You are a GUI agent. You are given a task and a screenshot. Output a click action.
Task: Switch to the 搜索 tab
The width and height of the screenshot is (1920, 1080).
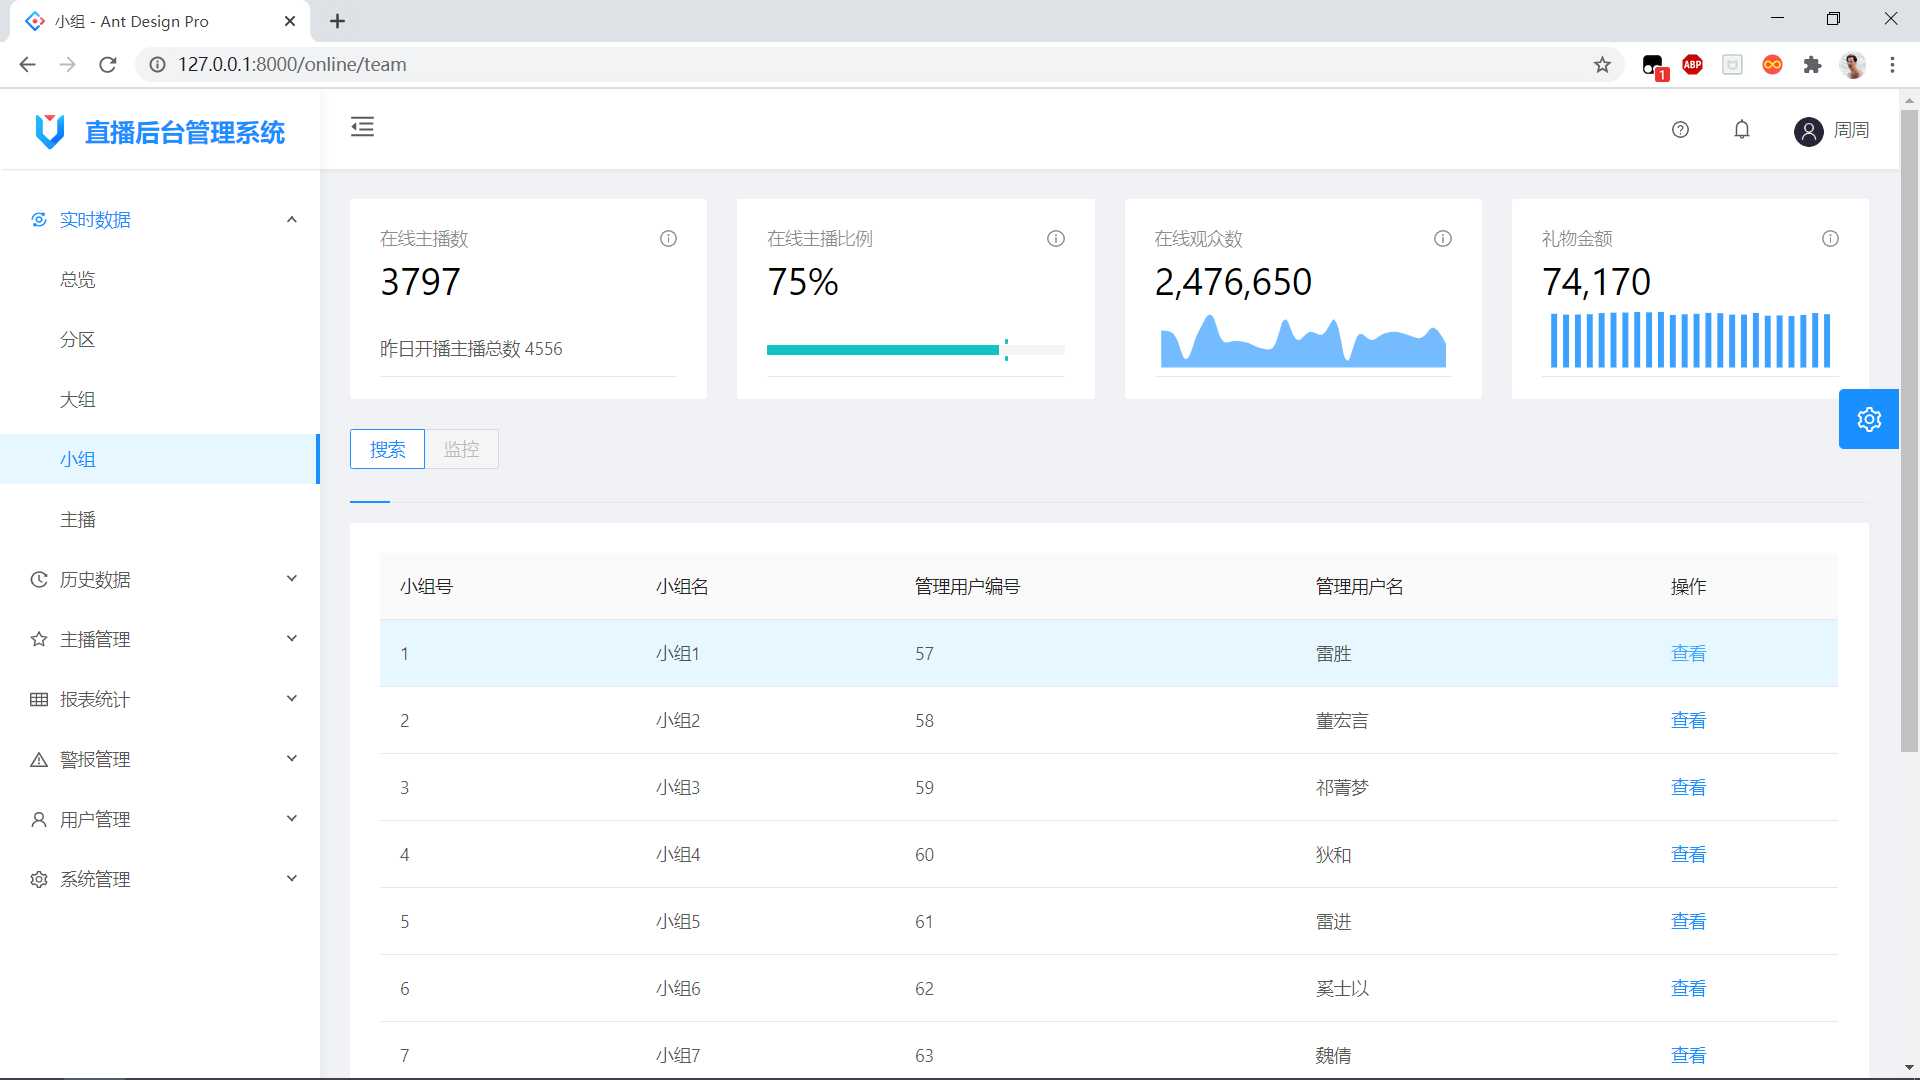(387, 449)
